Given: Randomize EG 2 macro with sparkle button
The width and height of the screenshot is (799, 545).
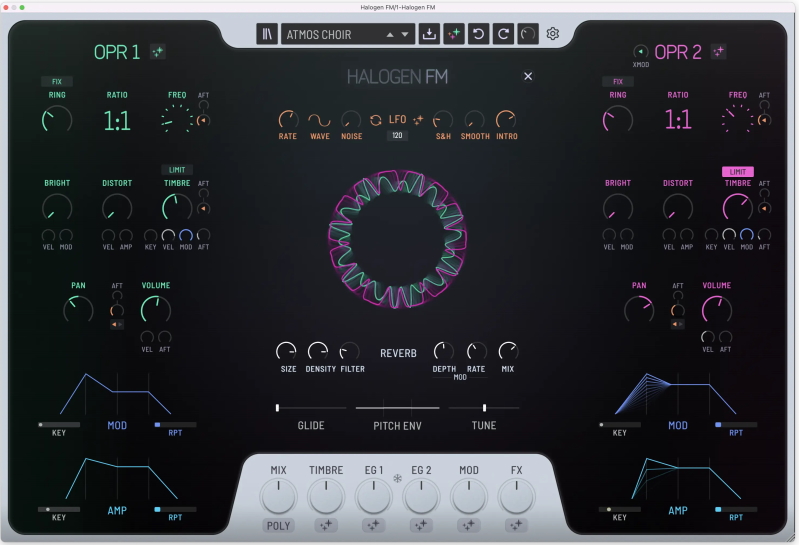Looking at the screenshot, I should [421, 525].
